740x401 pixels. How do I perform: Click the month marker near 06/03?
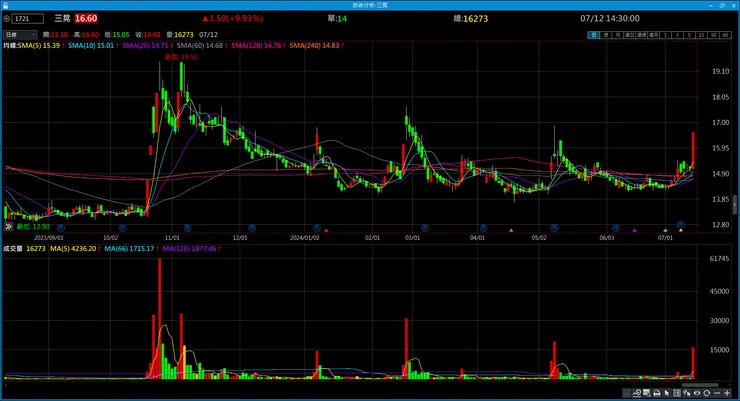coord(616,228)
